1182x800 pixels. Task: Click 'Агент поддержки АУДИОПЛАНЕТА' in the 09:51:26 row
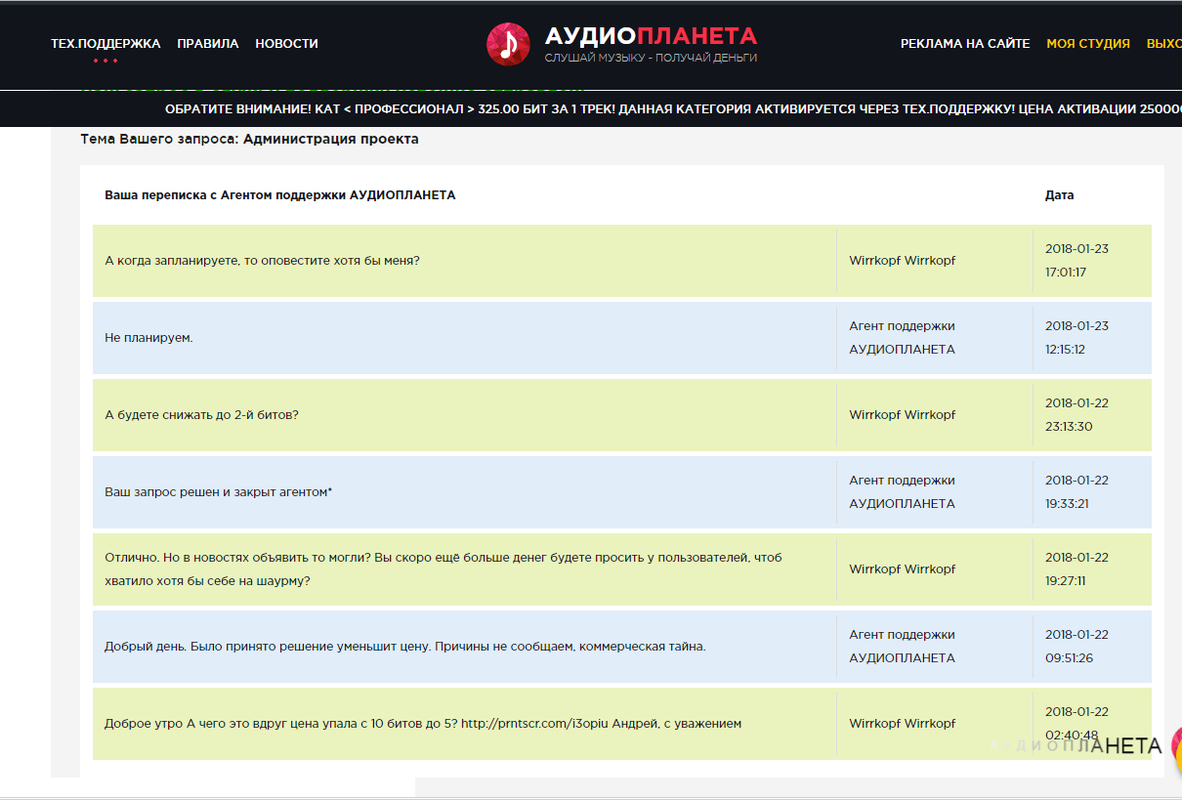(902, 646)
